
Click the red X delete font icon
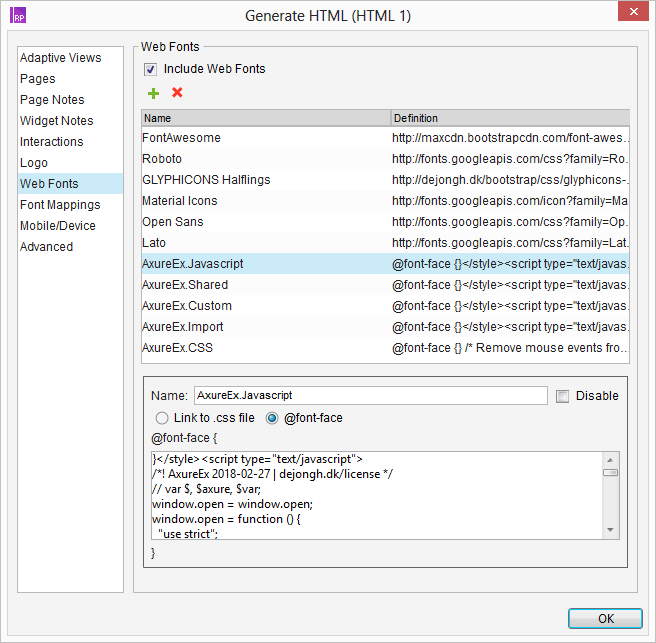pyautogui.click(x=177, y=93)
